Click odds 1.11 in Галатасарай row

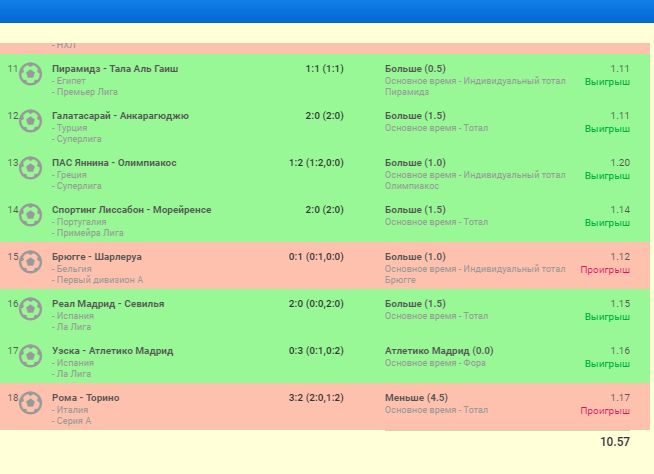click(620, 116)
